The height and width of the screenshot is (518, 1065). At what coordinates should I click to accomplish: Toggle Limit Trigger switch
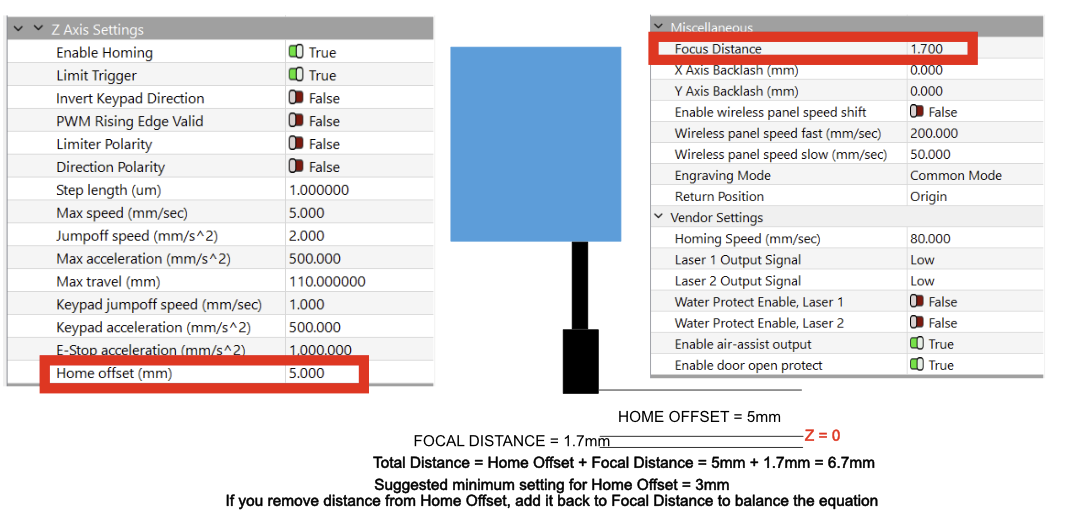tap(295, 75)
